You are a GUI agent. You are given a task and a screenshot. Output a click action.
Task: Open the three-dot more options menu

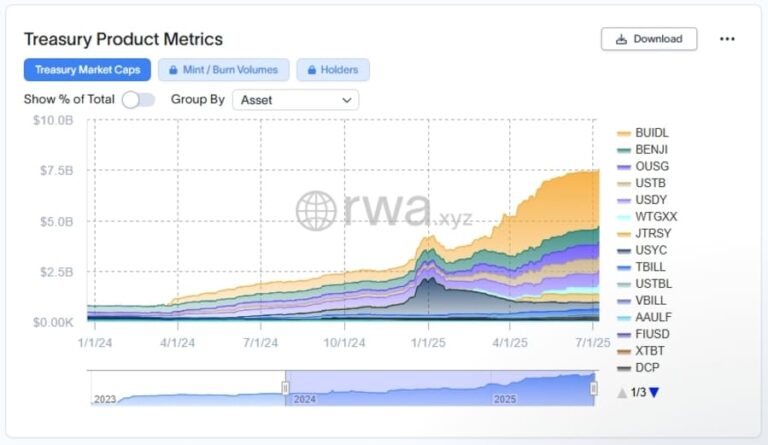[727, 39]
